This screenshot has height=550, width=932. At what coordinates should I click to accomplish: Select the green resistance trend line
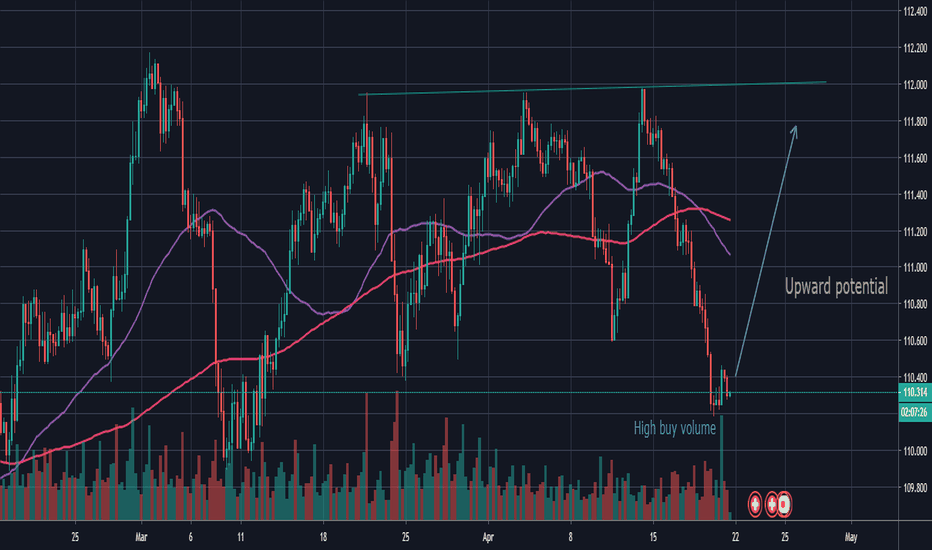tap(592, 88)
